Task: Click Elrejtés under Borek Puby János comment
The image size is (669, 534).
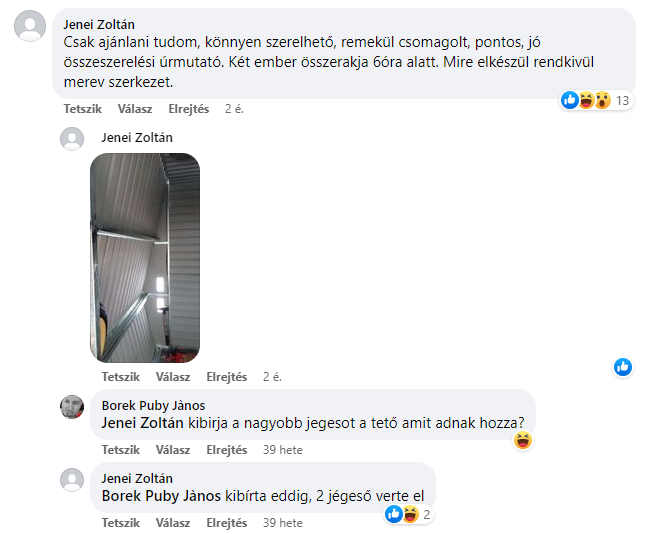Action: click(x=227, y=450)
